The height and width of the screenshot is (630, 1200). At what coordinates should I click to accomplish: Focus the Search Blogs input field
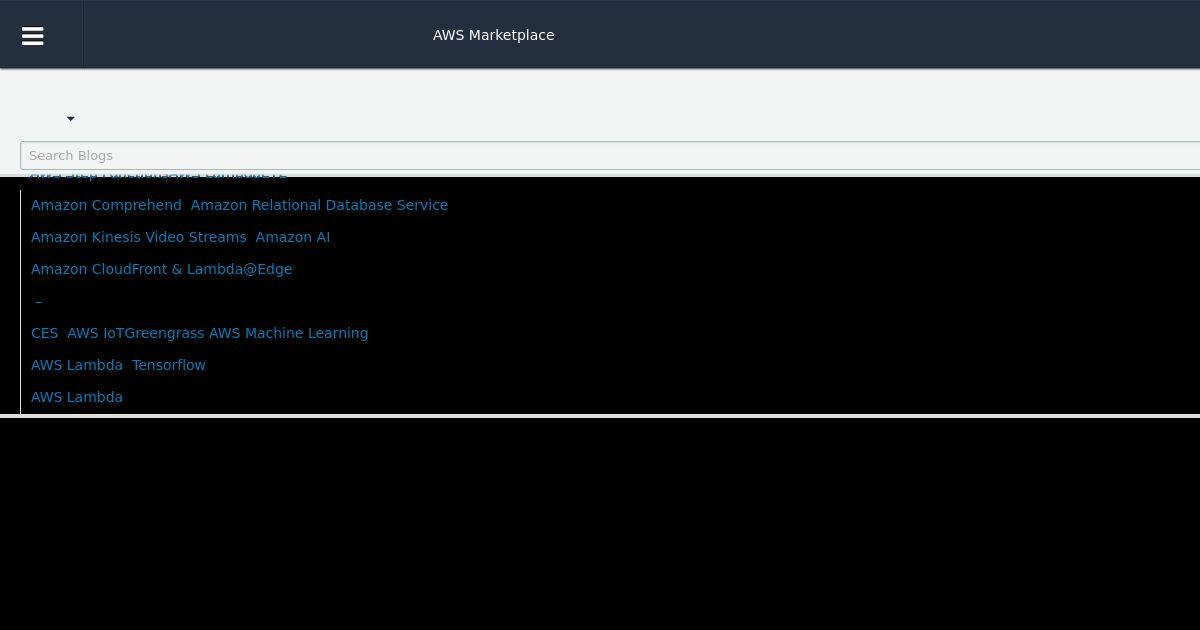point(610,155)
